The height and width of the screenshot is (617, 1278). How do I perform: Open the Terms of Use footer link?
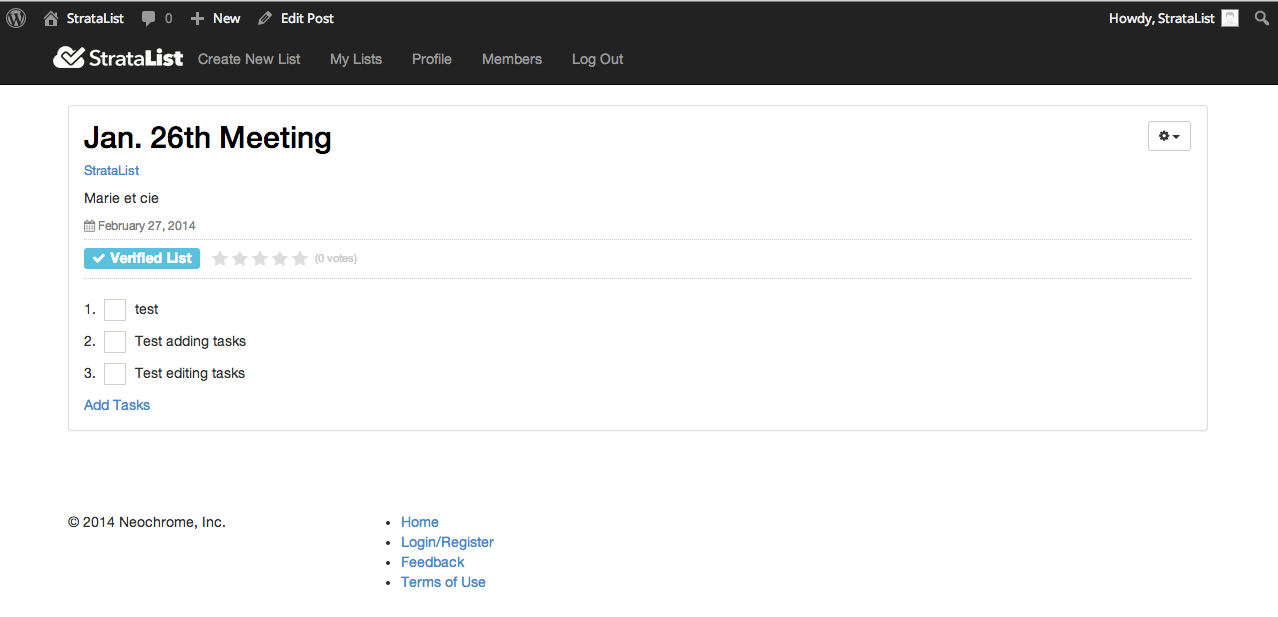tap(443, 582)
